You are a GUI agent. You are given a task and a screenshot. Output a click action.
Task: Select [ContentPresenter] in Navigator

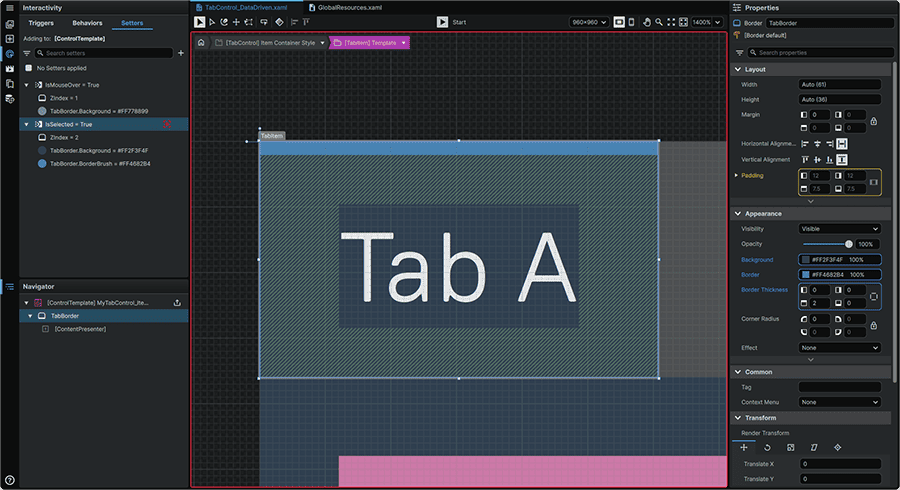click(80, 329)
